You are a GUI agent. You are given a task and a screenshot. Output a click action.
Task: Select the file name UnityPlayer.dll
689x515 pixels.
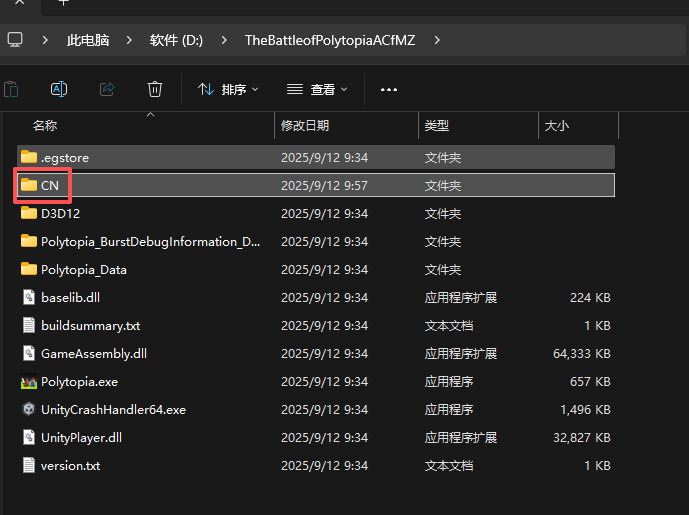81,438
